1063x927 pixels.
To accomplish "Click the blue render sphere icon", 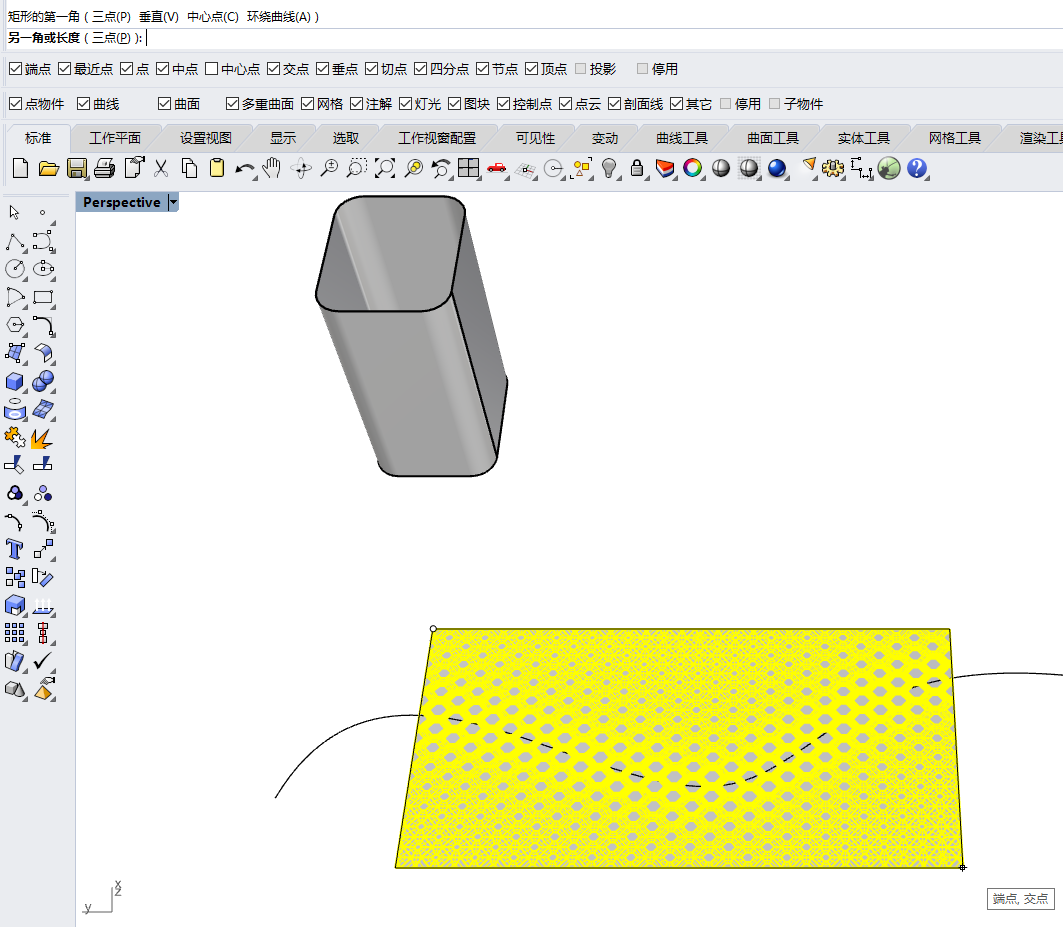I will click(x=777, y=168).
